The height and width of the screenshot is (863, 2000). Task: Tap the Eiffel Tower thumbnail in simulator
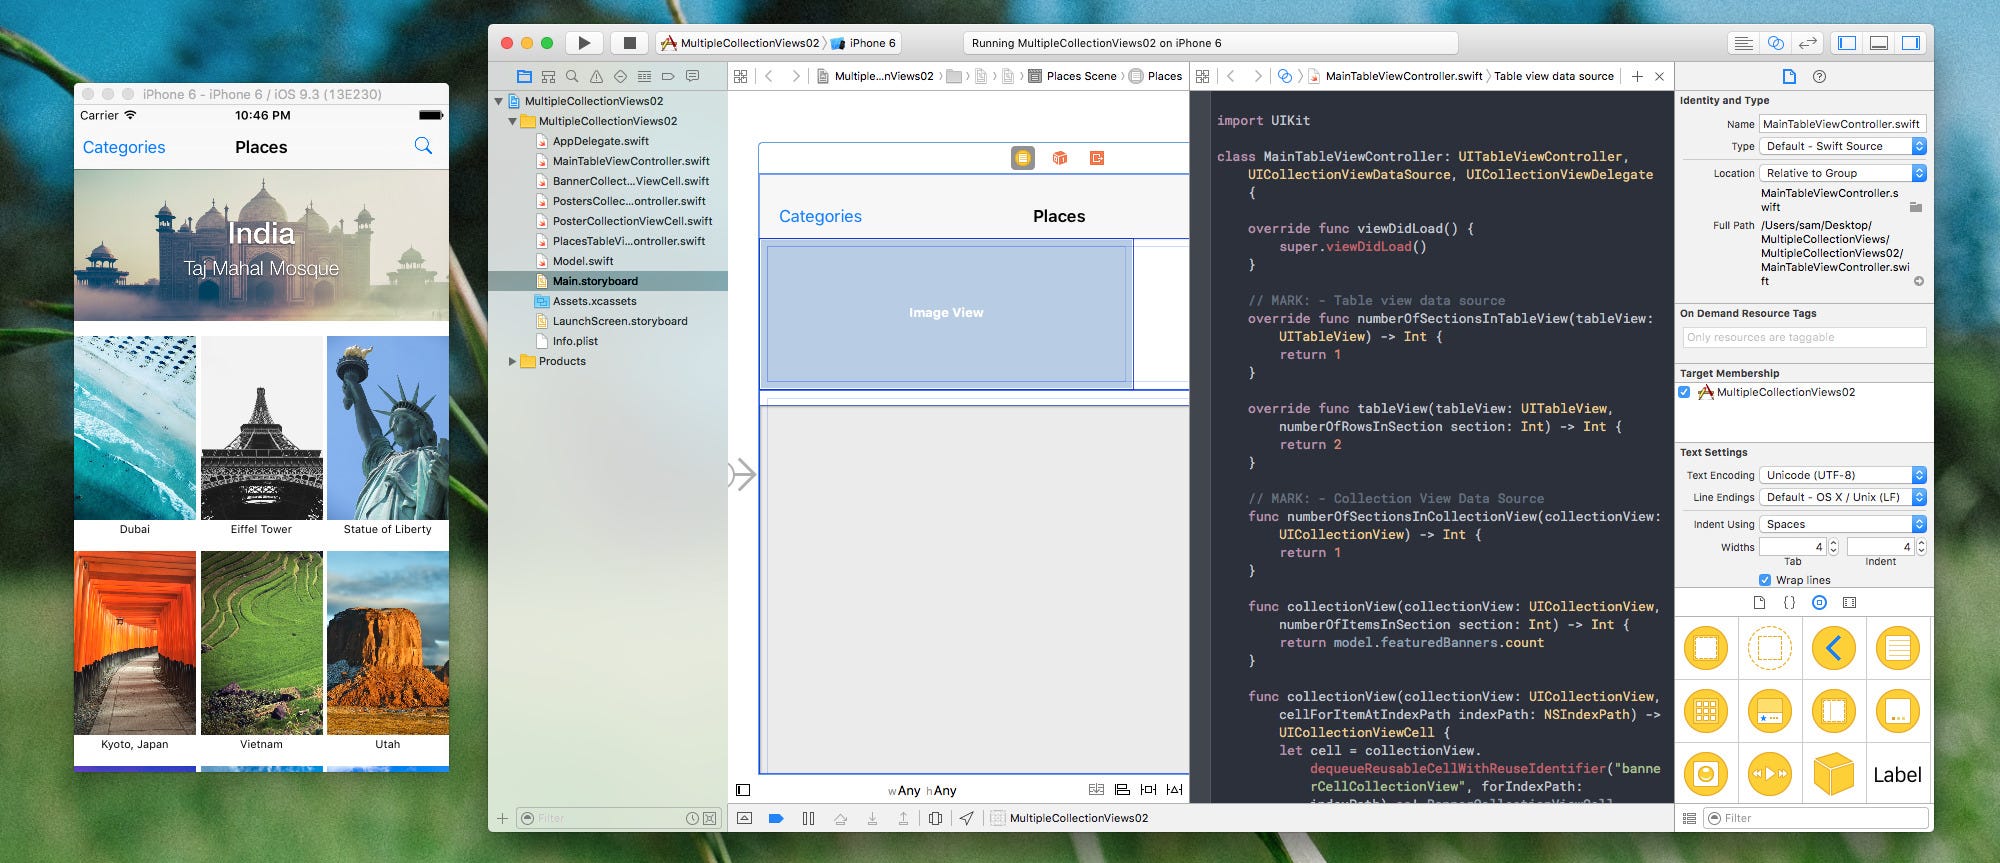point(262,427)
